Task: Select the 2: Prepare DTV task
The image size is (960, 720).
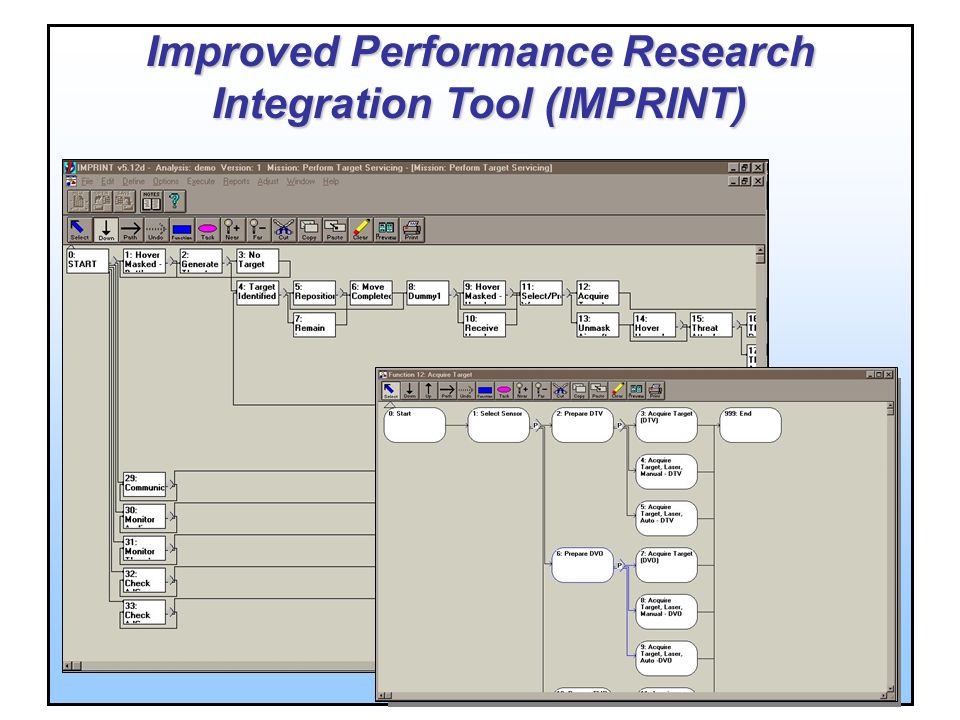Action: (x=582, y=425)
